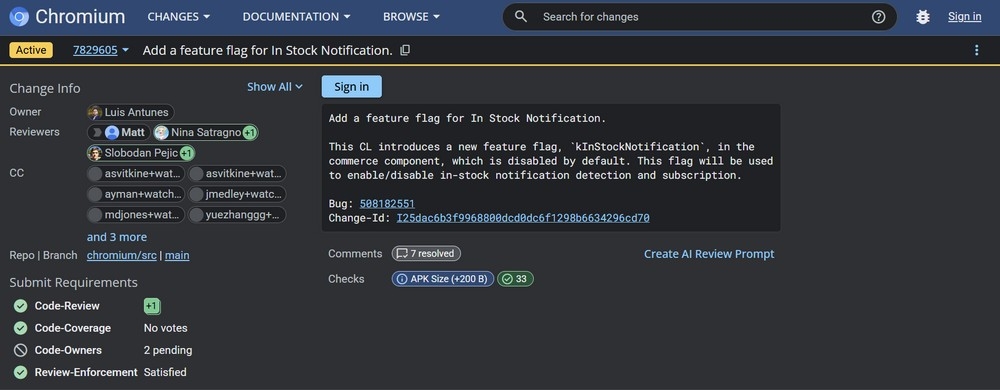Click Sign in link in header
1000x390 pixels.
click(x=964, y=17)
